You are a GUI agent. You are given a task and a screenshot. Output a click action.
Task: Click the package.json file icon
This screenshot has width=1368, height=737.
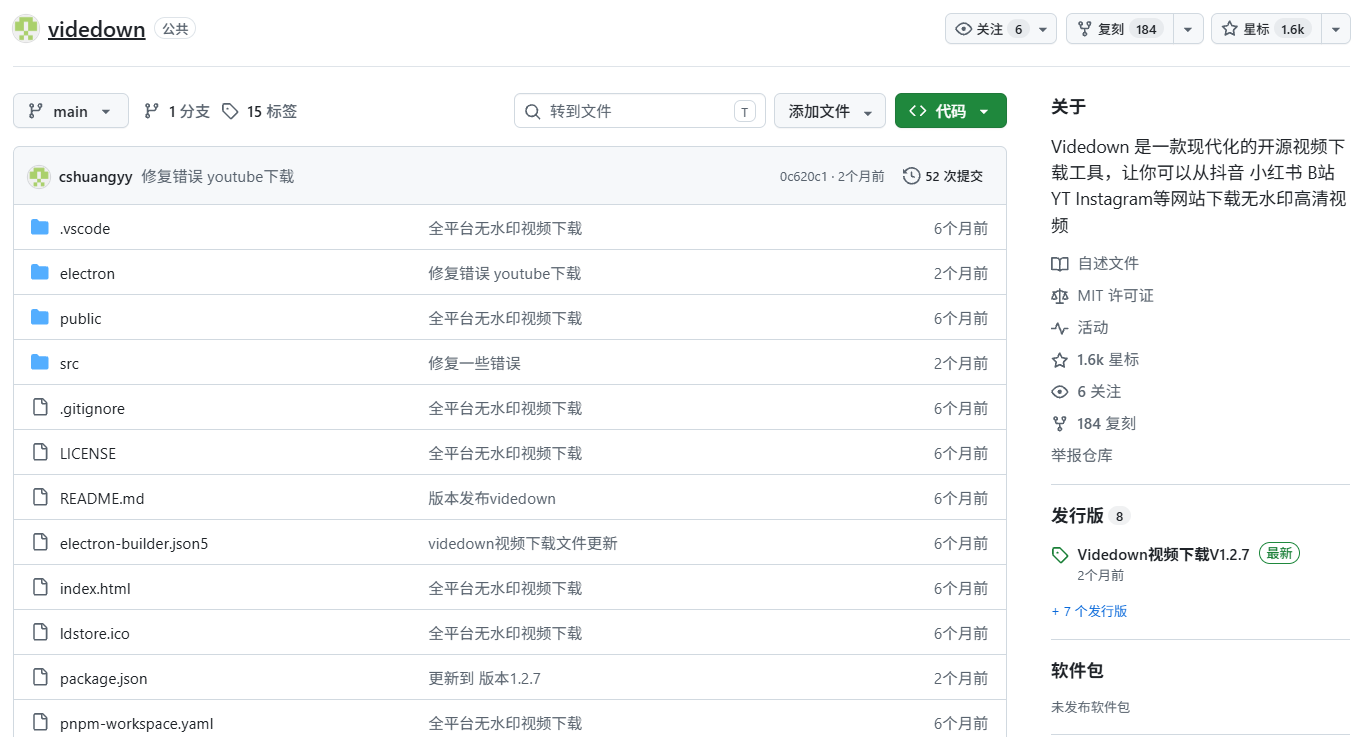point(40,677)
